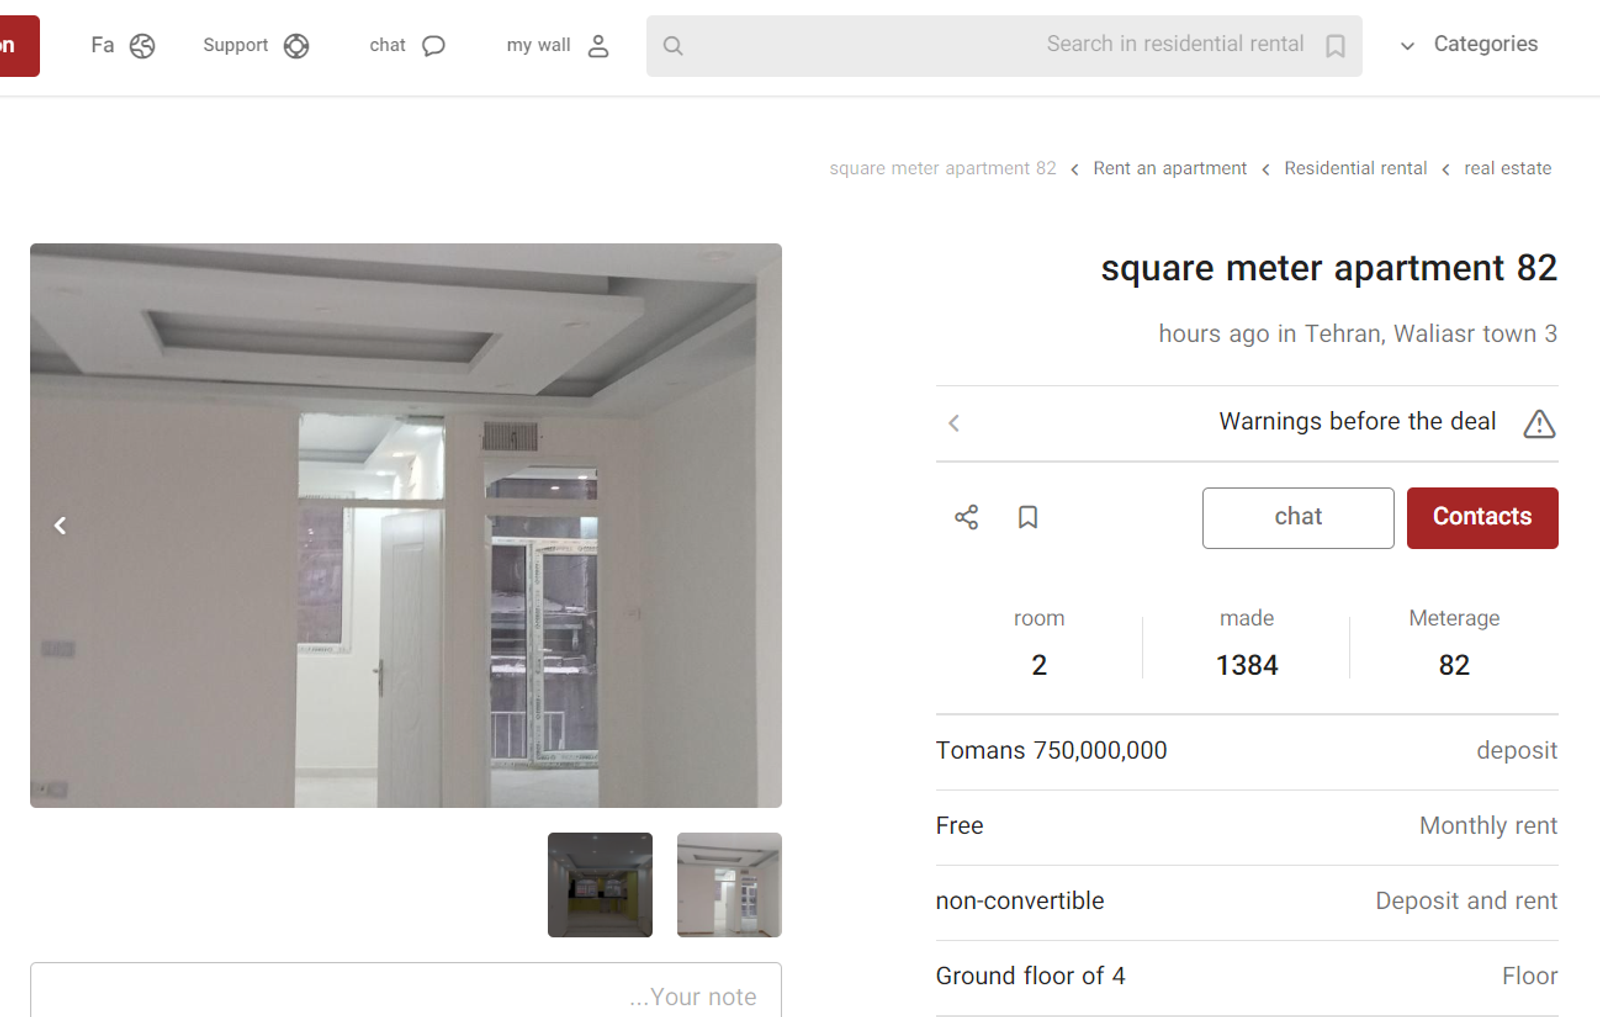The image size is (1600, 1017).
Task: Click the my wall profile icon
Action: [x=598, y=46]
